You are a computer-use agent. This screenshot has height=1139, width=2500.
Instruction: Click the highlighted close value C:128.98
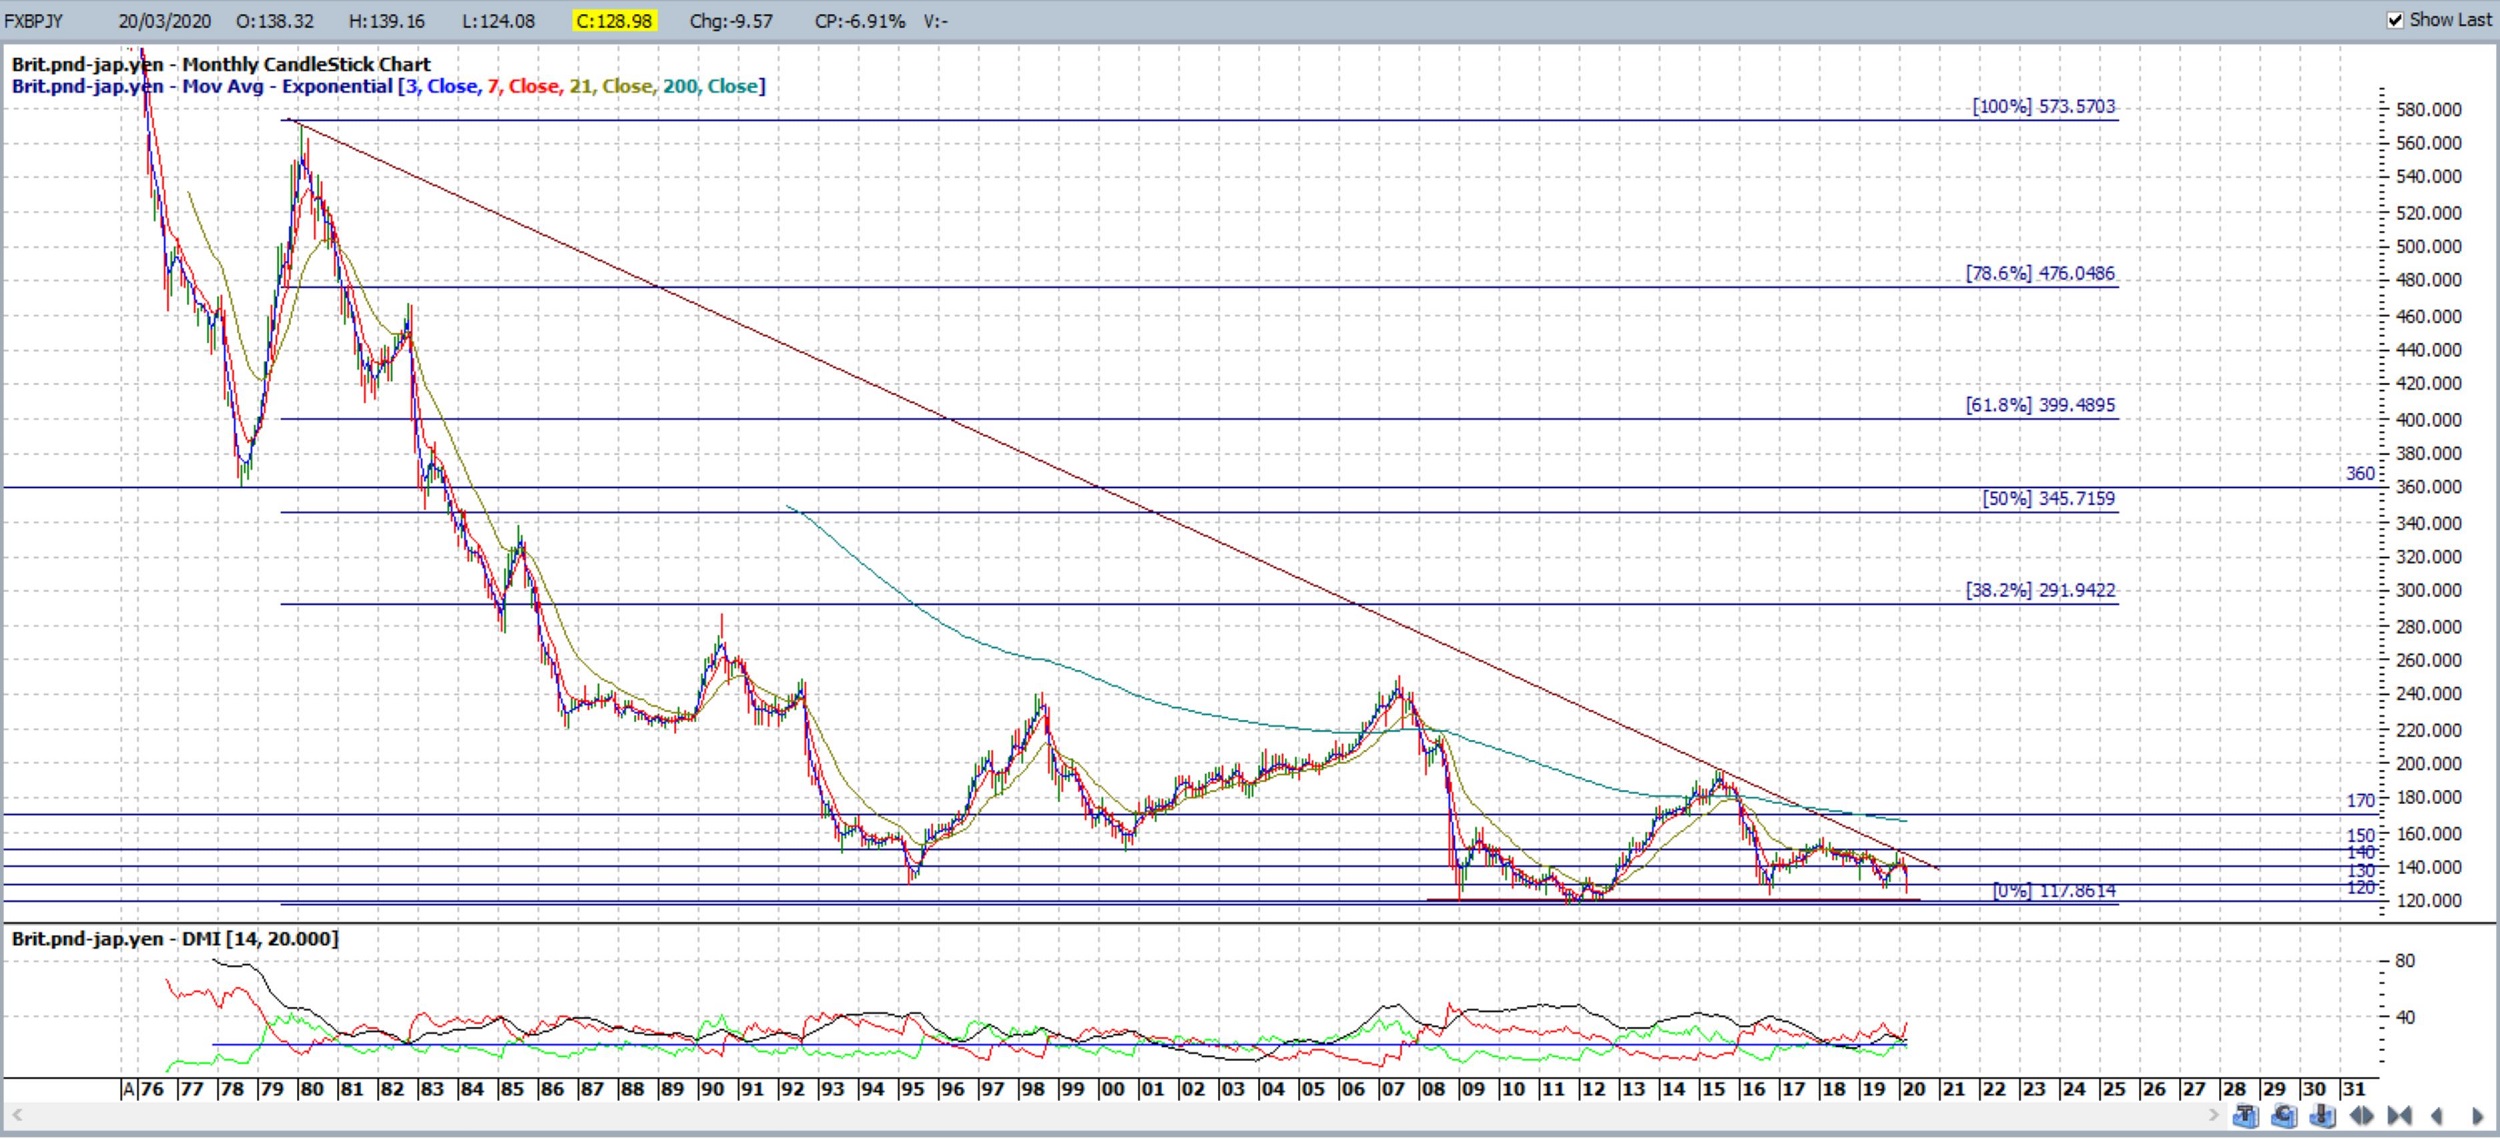[614, 21]
